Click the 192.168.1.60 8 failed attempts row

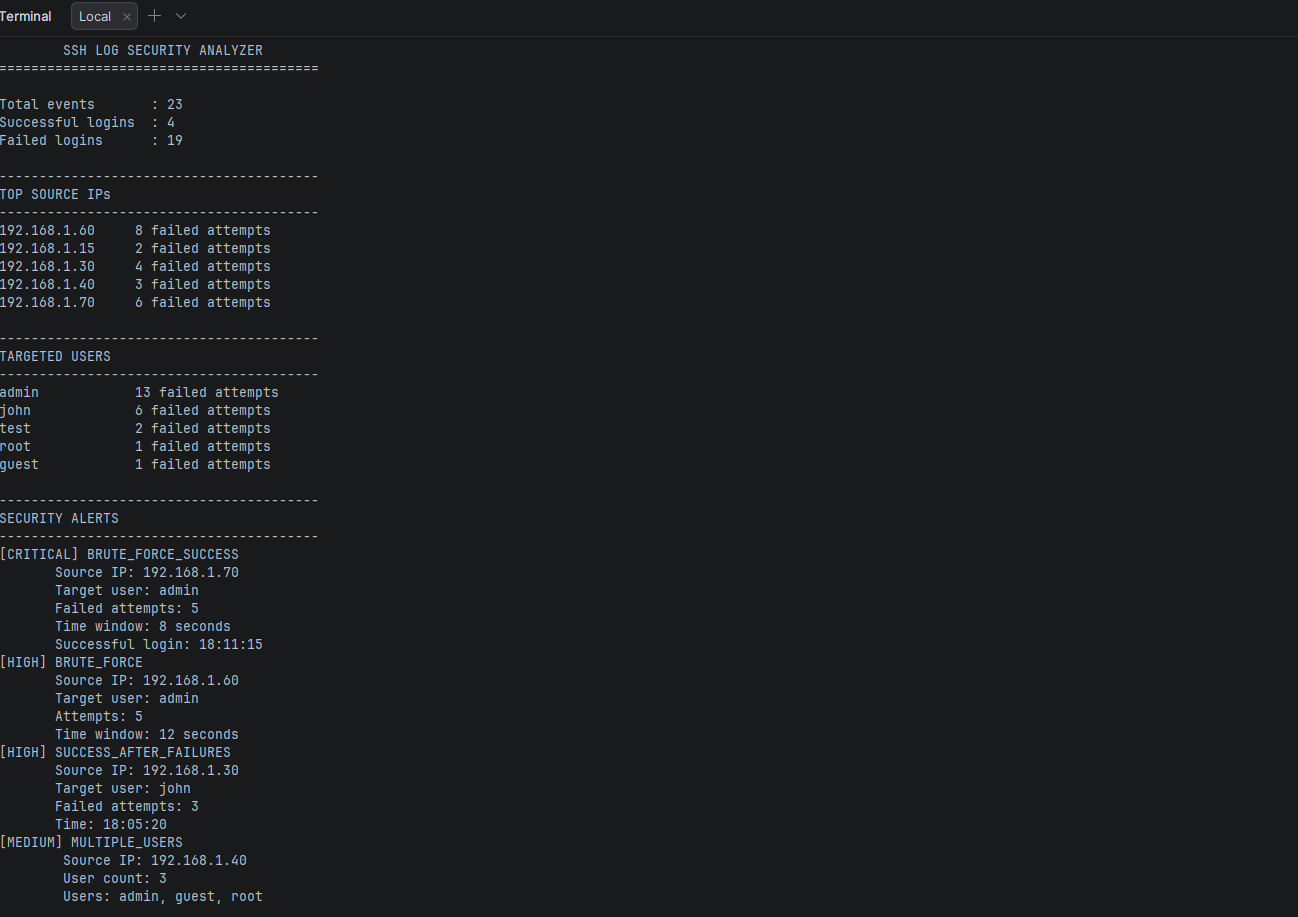pos(135,230)
